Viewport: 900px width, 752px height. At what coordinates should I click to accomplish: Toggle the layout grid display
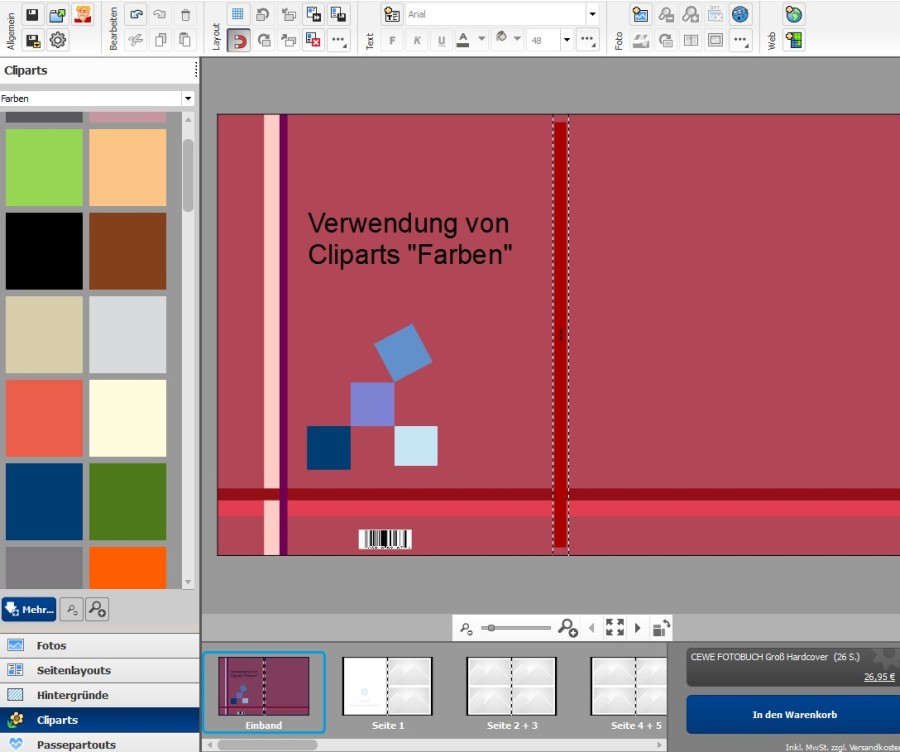(239, 15)
